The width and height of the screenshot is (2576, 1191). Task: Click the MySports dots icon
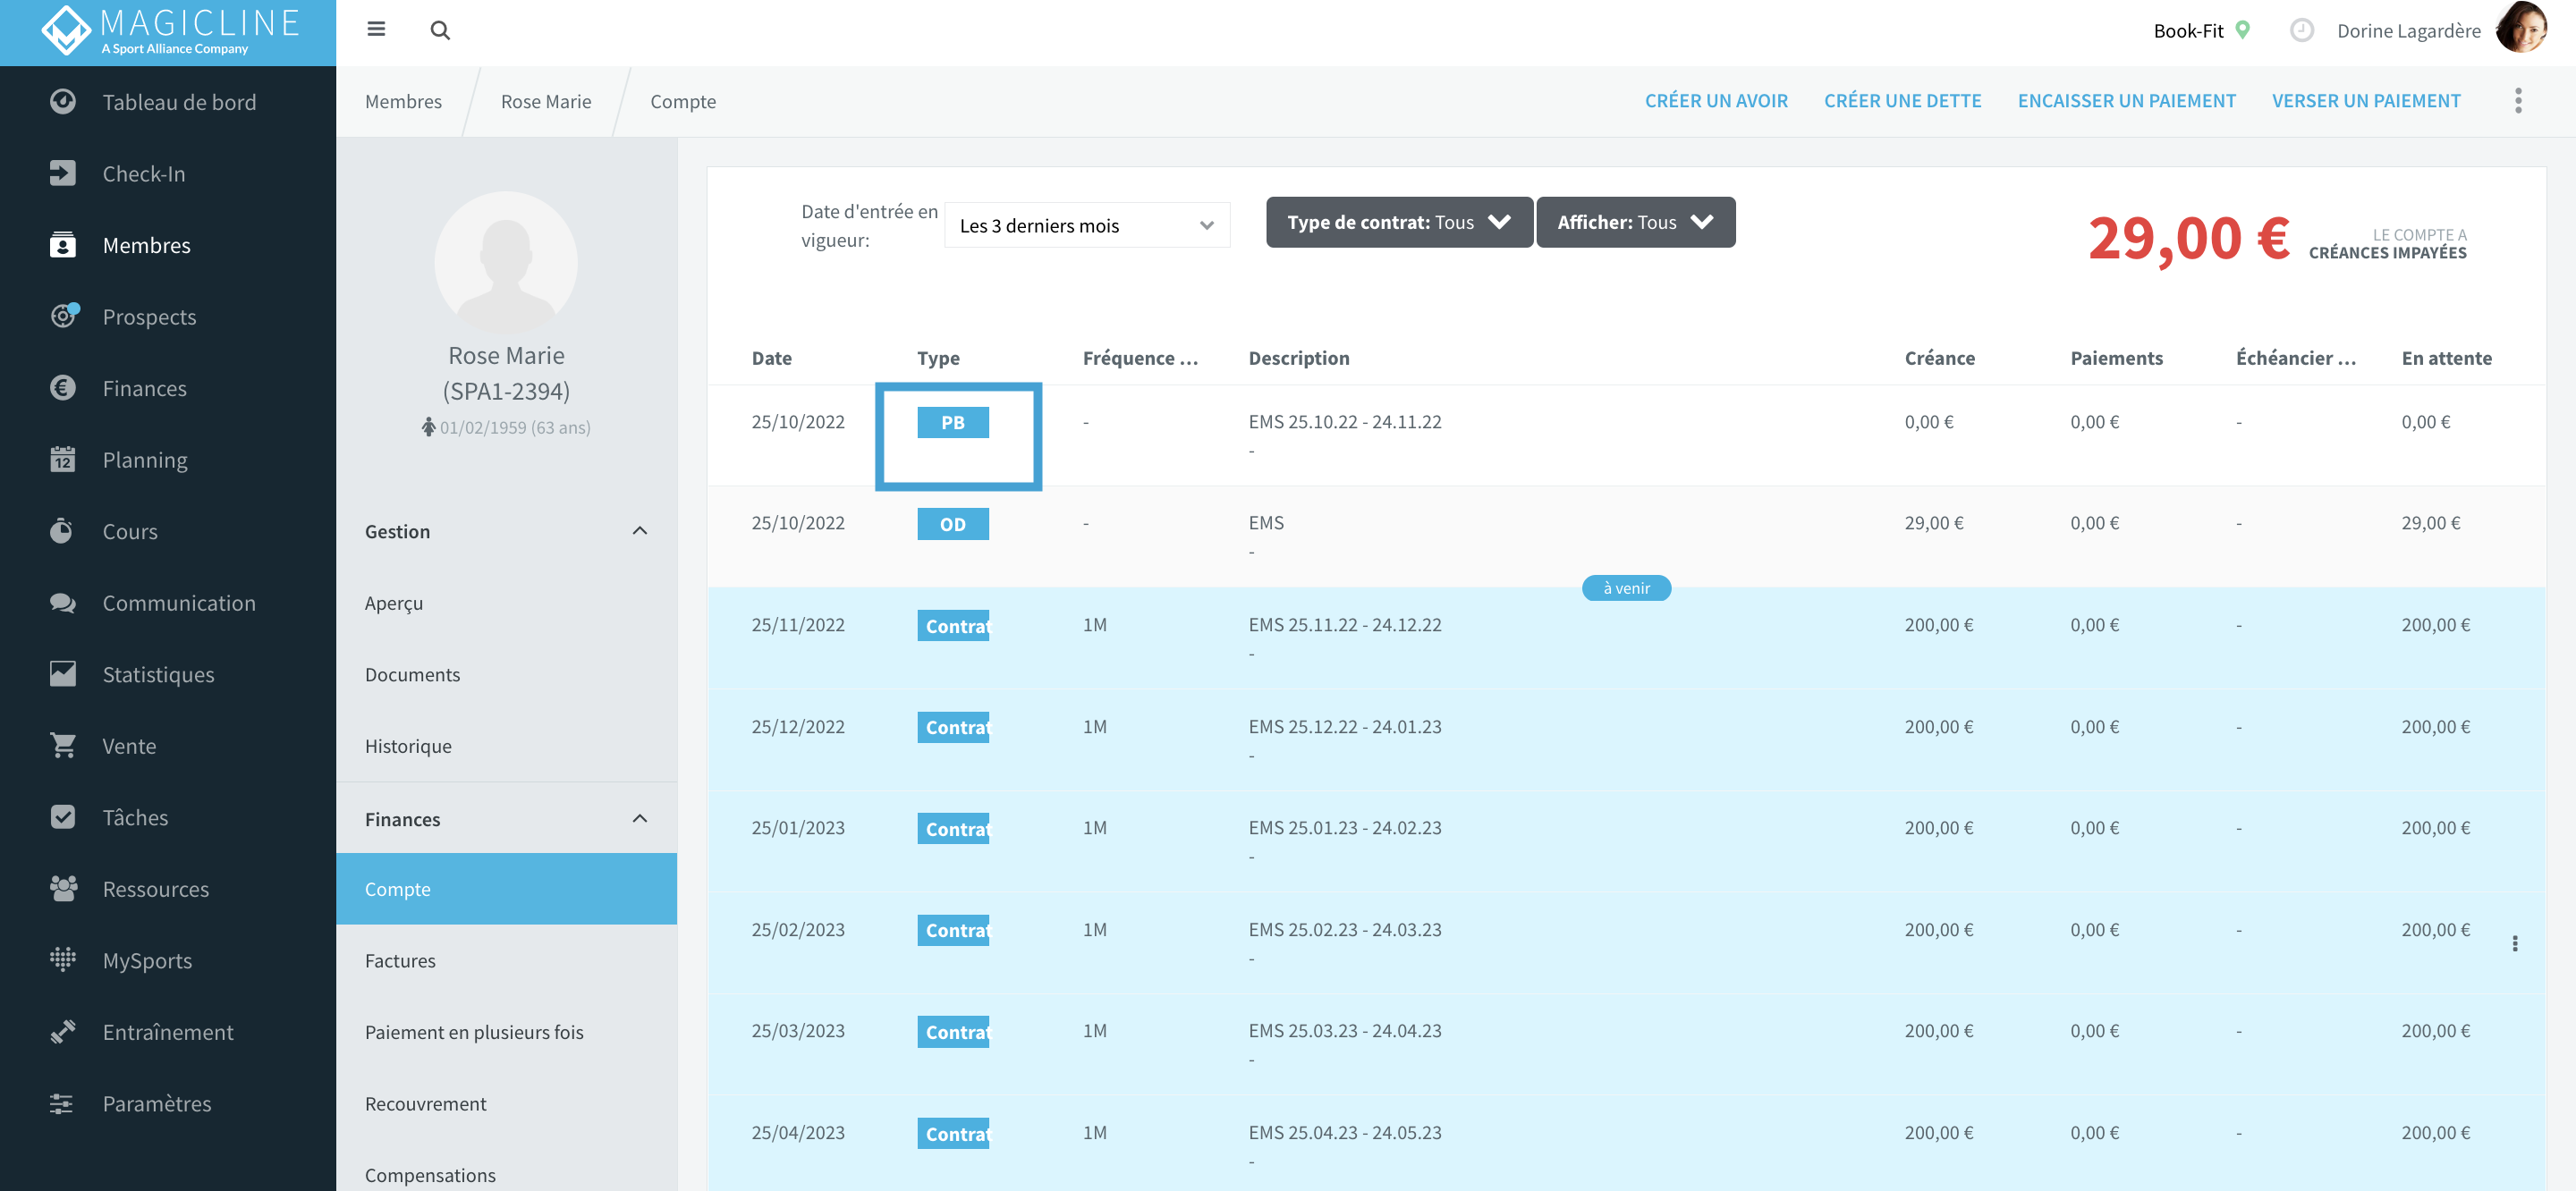click(63, 960)
